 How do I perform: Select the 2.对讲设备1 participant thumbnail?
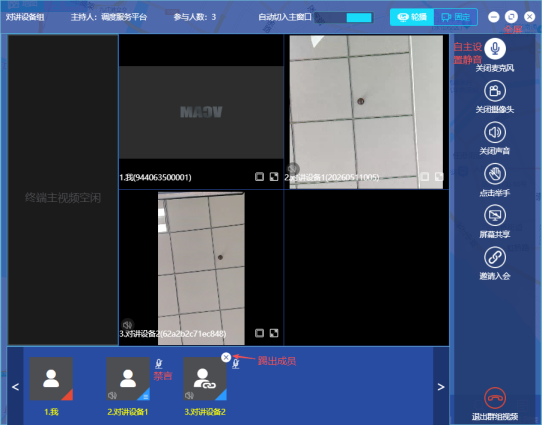(128, 379)
